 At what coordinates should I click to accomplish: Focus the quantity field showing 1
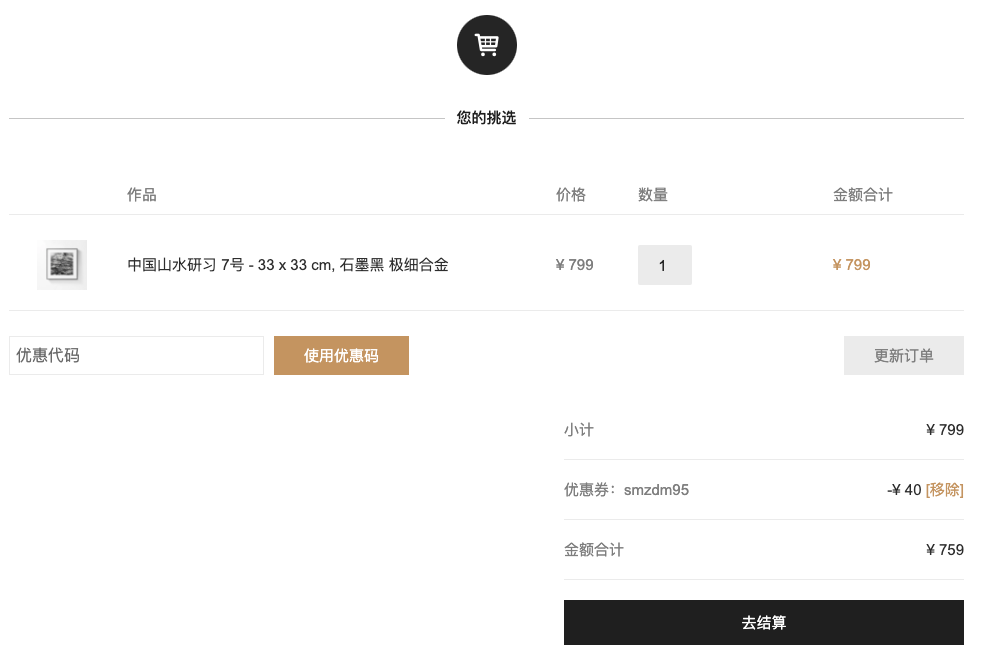click(x=664, y=265)
